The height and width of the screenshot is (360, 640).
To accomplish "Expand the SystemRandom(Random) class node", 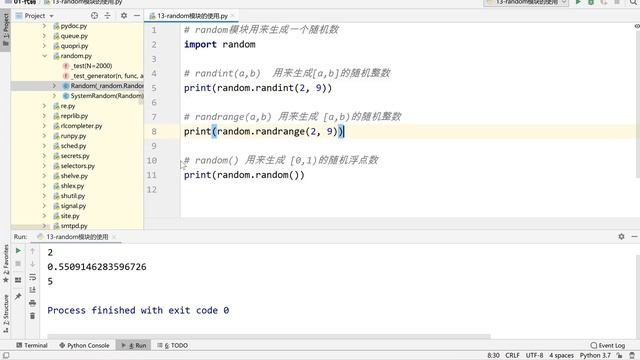I will 54,96.
